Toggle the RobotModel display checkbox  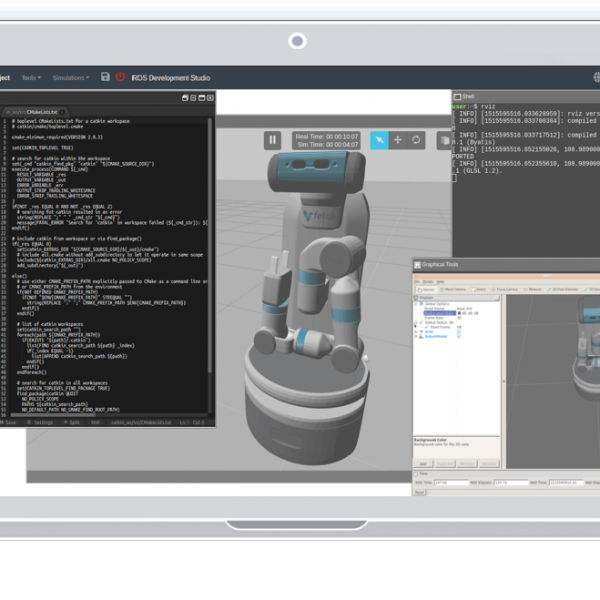[459, 336]
